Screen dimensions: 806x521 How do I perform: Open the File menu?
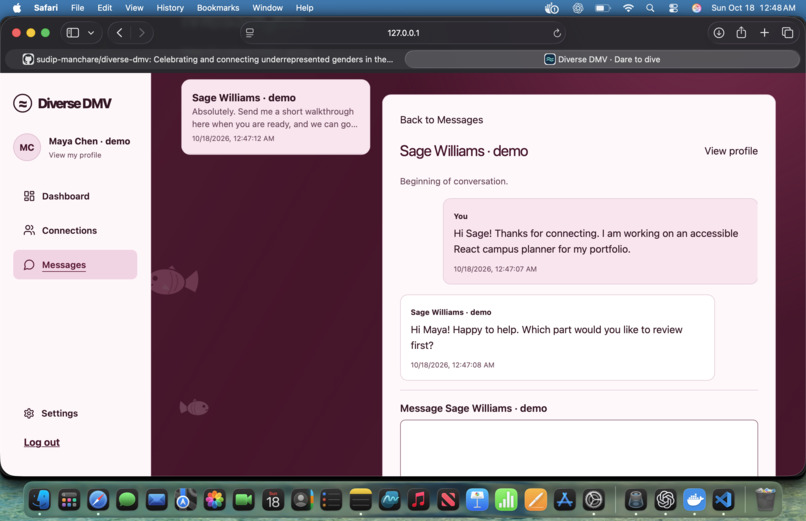click(x=78, y=8)
